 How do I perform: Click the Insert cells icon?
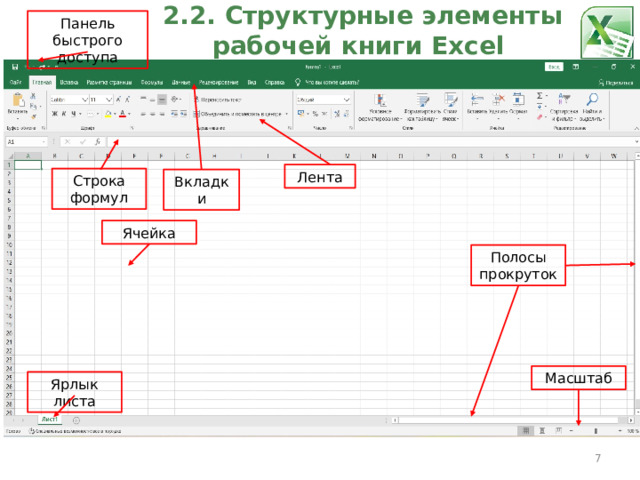click(x=477, y=102)
